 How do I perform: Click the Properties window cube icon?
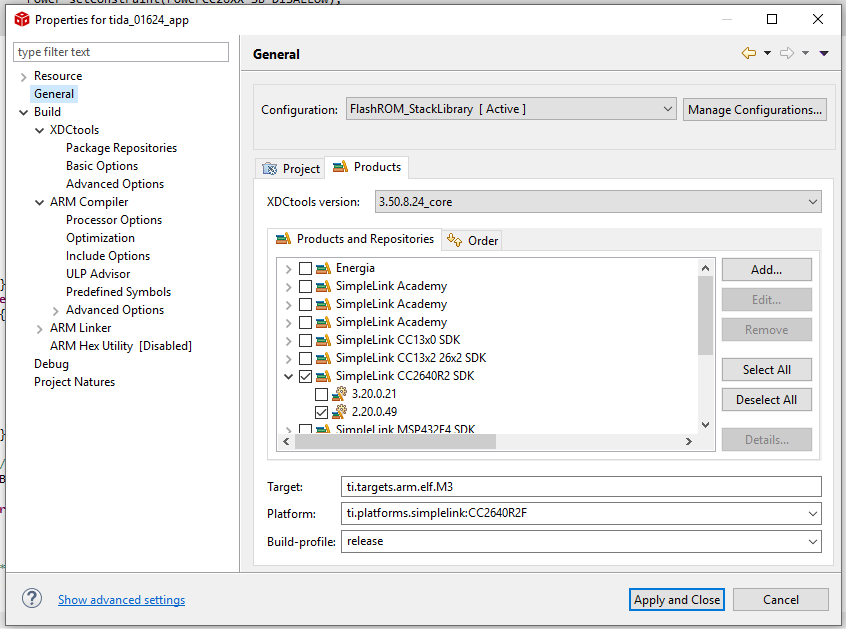22,19
